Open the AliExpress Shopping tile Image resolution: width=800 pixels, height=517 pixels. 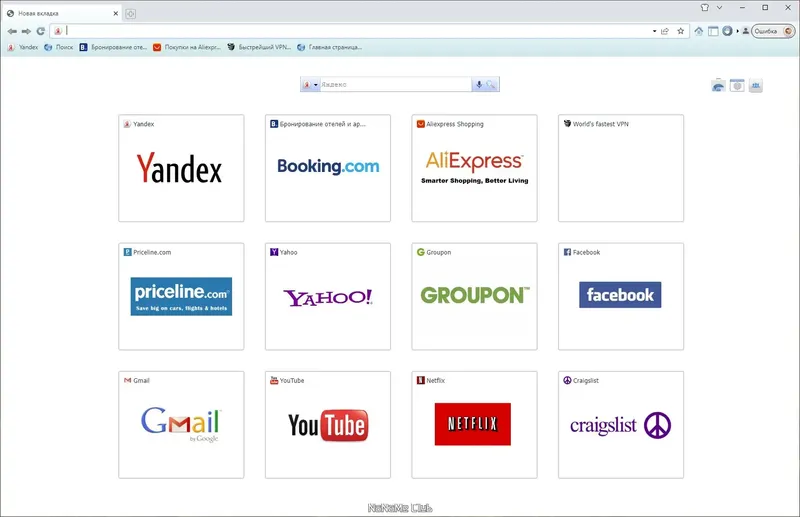(474, 168)
